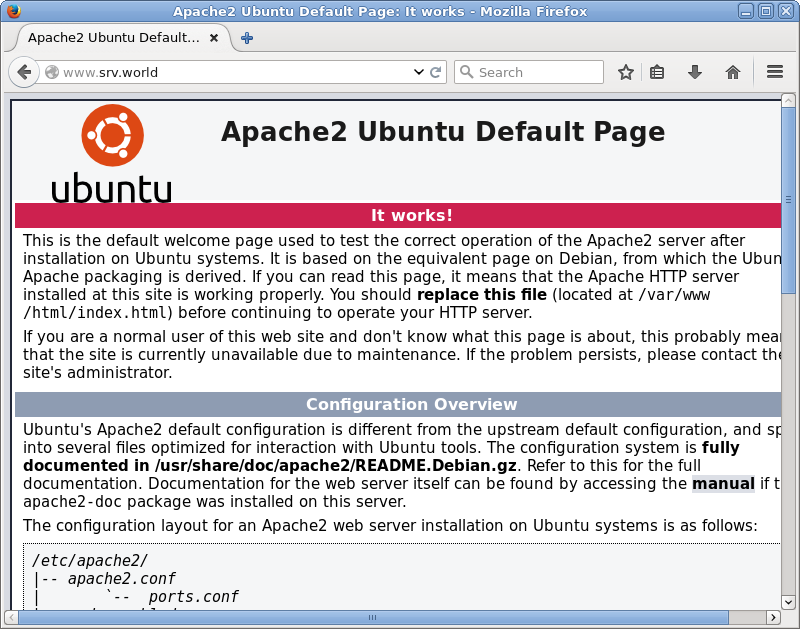Click the 'Configuration Overview' section heading
Screen dimensions: 800x629
coord(411,405)
